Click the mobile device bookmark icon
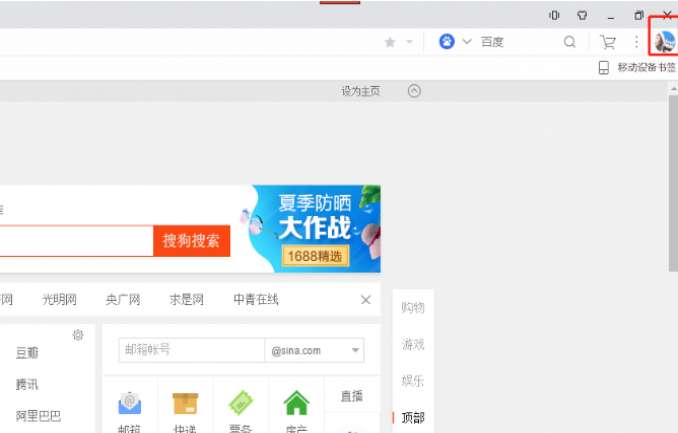Viewport: 678px width, 433px height. [604, 68]
